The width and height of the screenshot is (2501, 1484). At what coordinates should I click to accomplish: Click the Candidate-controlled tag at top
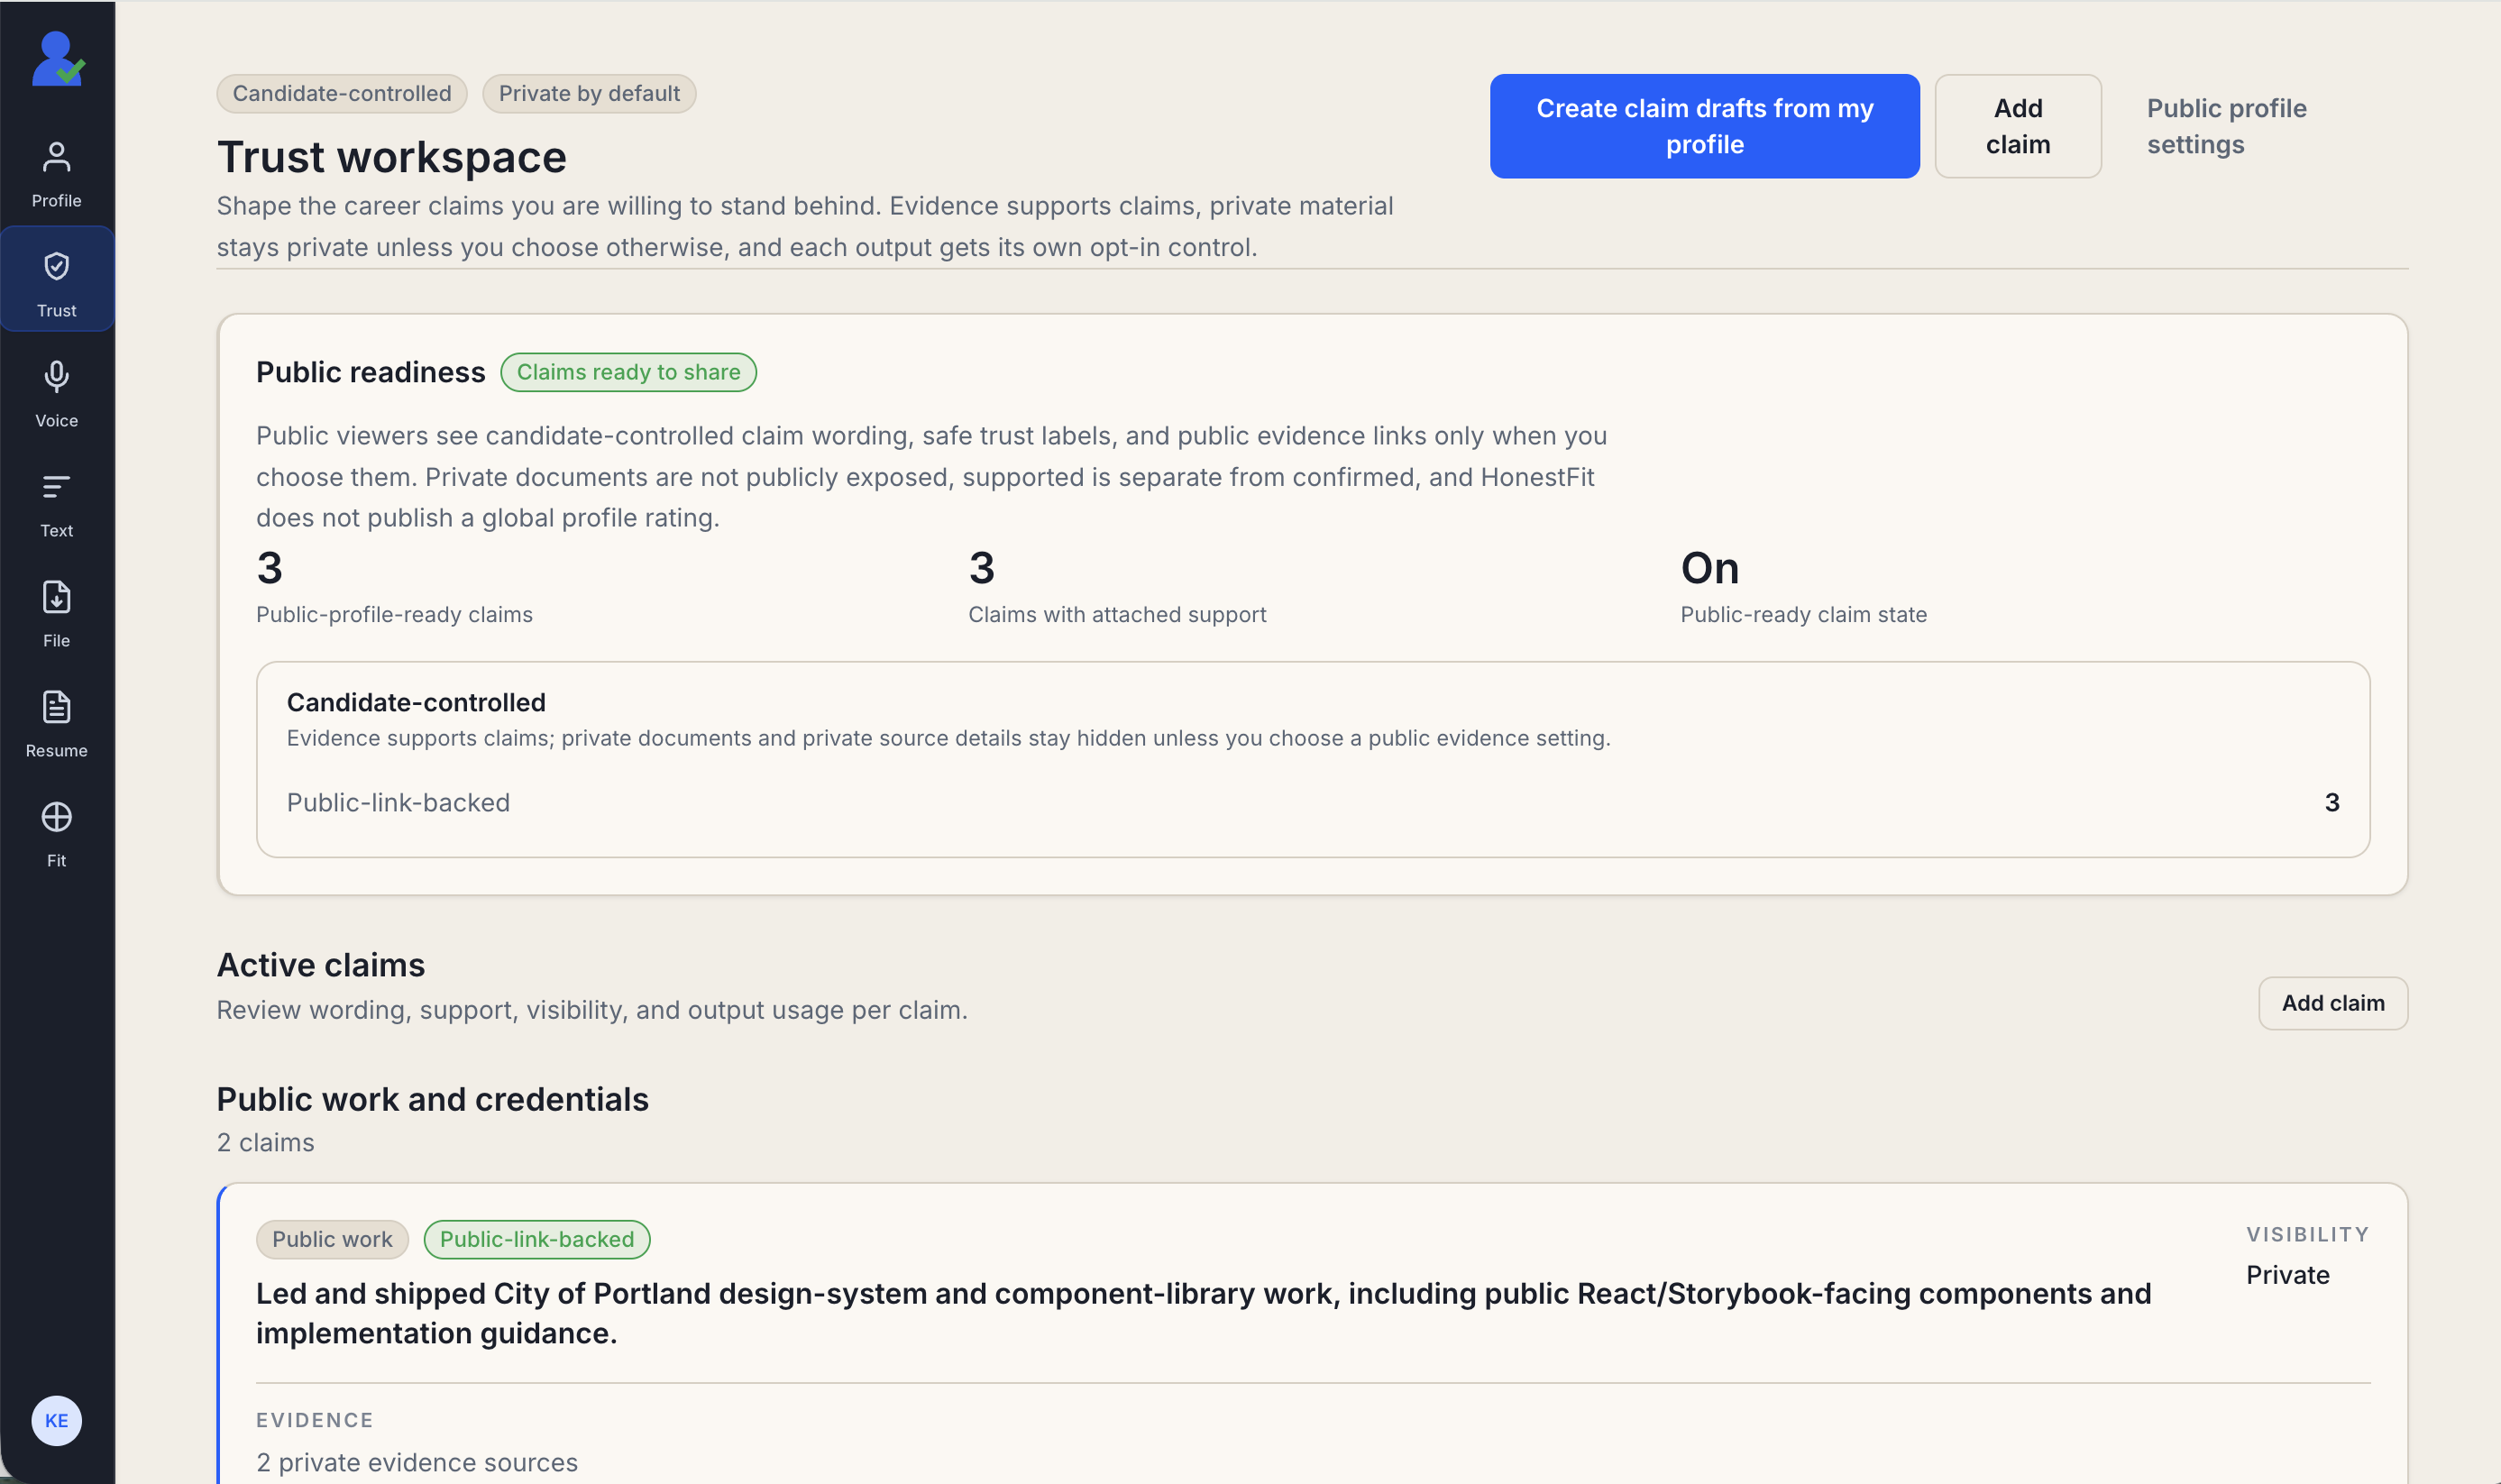pyautogui.click(x=342, y=93)
